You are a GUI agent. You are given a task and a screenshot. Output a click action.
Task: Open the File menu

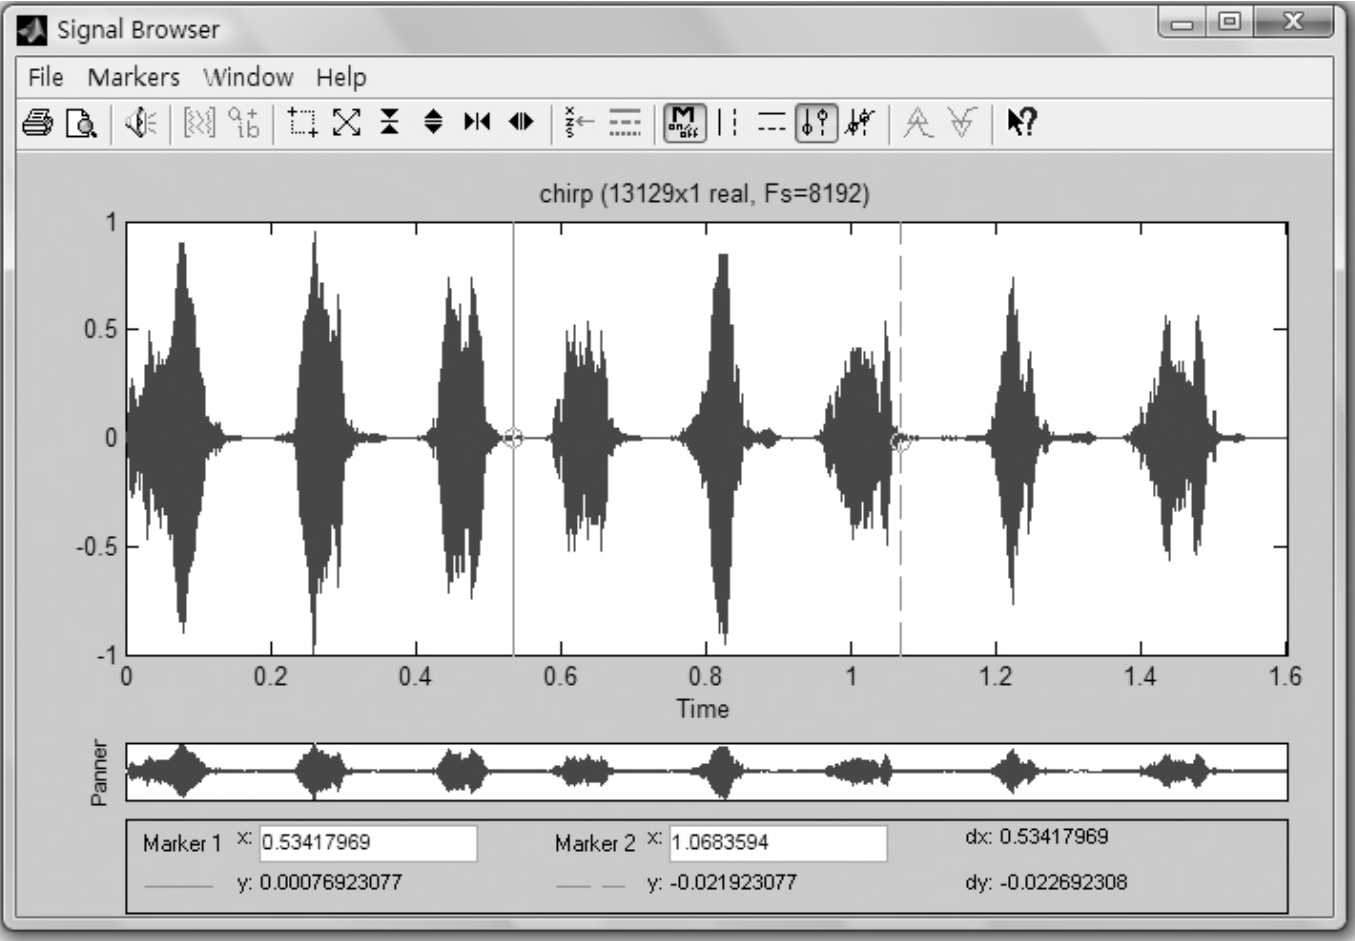click(45, 77)
